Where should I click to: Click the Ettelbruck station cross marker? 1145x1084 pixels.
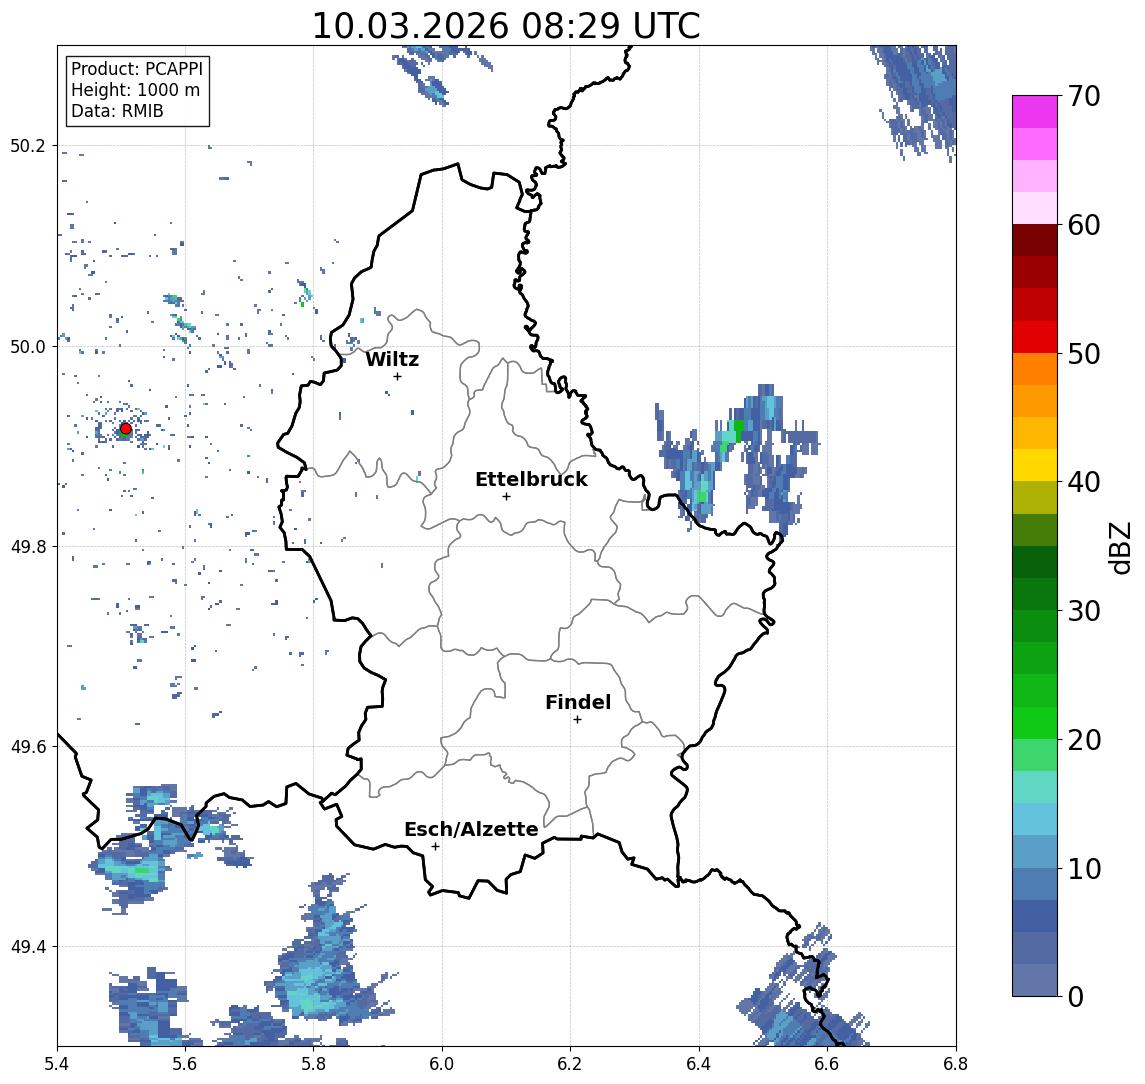click(x=506, y=497)
